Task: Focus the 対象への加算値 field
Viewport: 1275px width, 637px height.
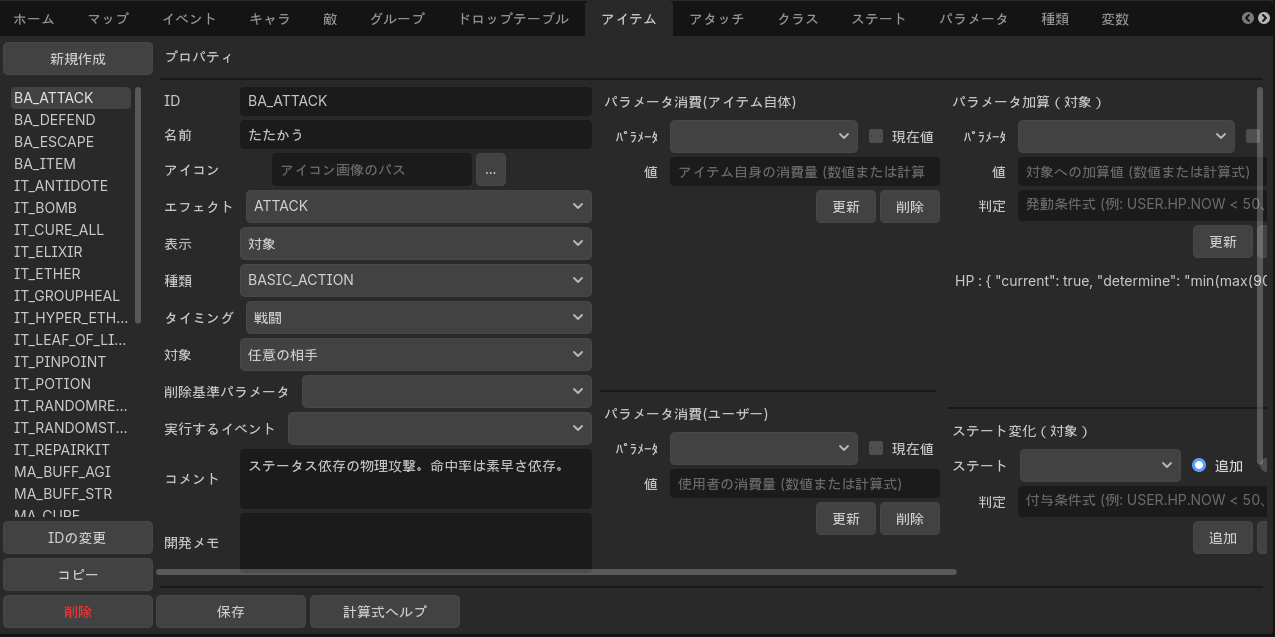Action: coord(1142,172)
